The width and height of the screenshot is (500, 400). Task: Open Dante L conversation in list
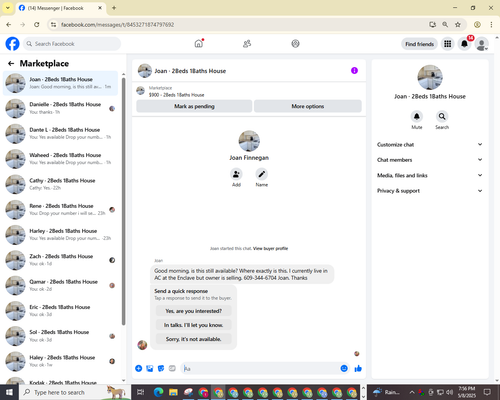60,134
